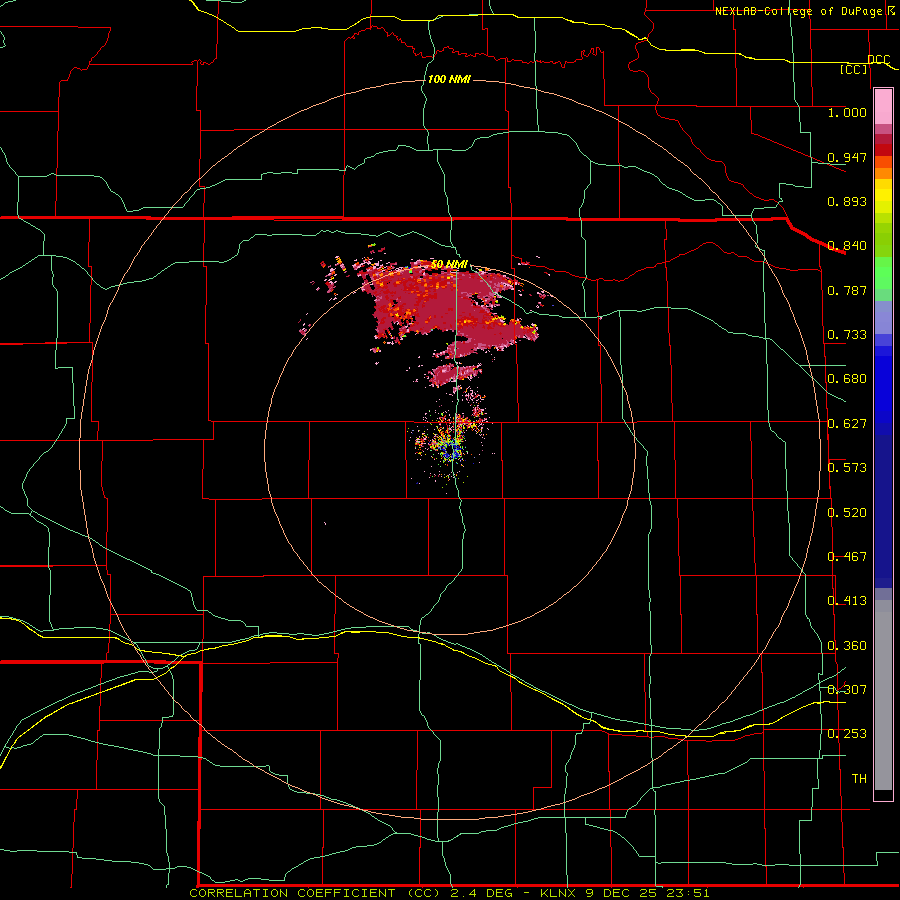Click the 0.680 color scale value
The height and width of the screenshot is (900, 900).
coord(847,379)
